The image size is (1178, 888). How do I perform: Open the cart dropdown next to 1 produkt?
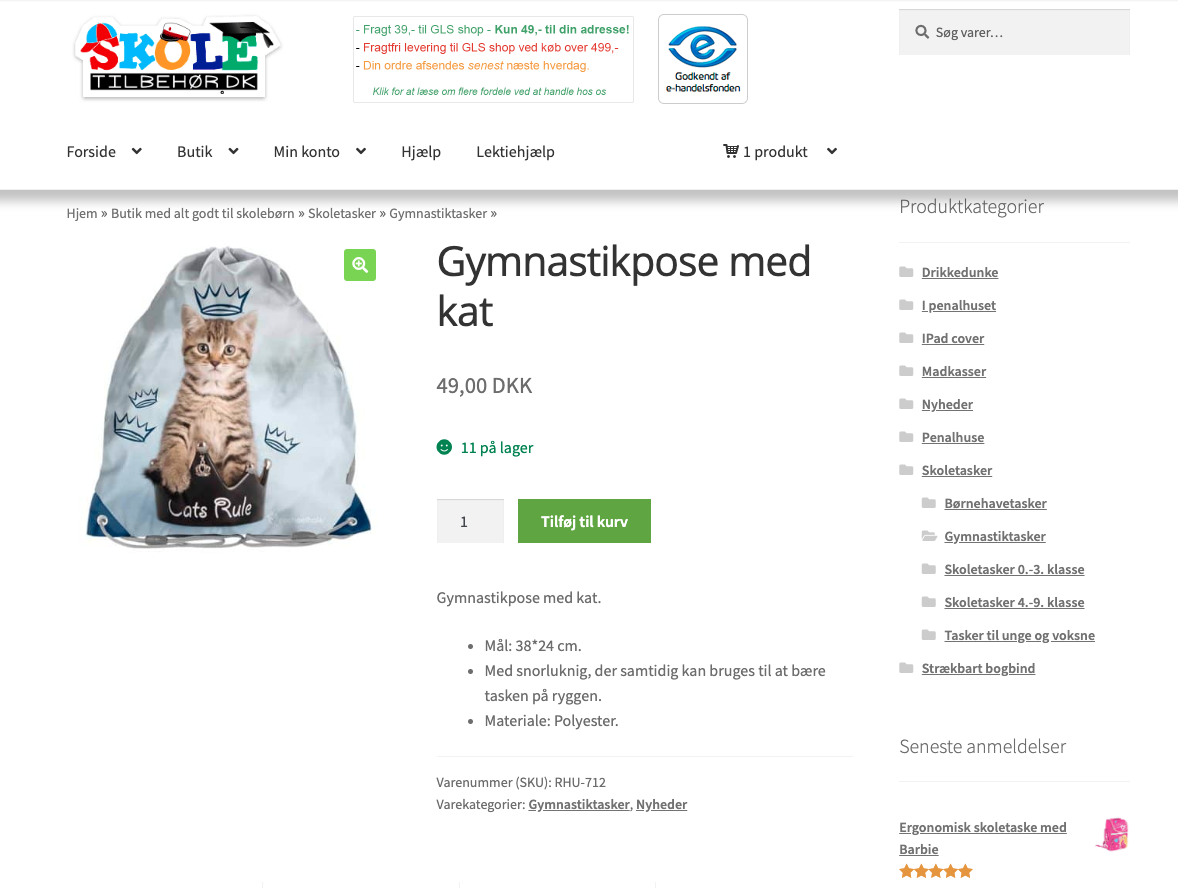pyautogui.click(x=832, y=151)
